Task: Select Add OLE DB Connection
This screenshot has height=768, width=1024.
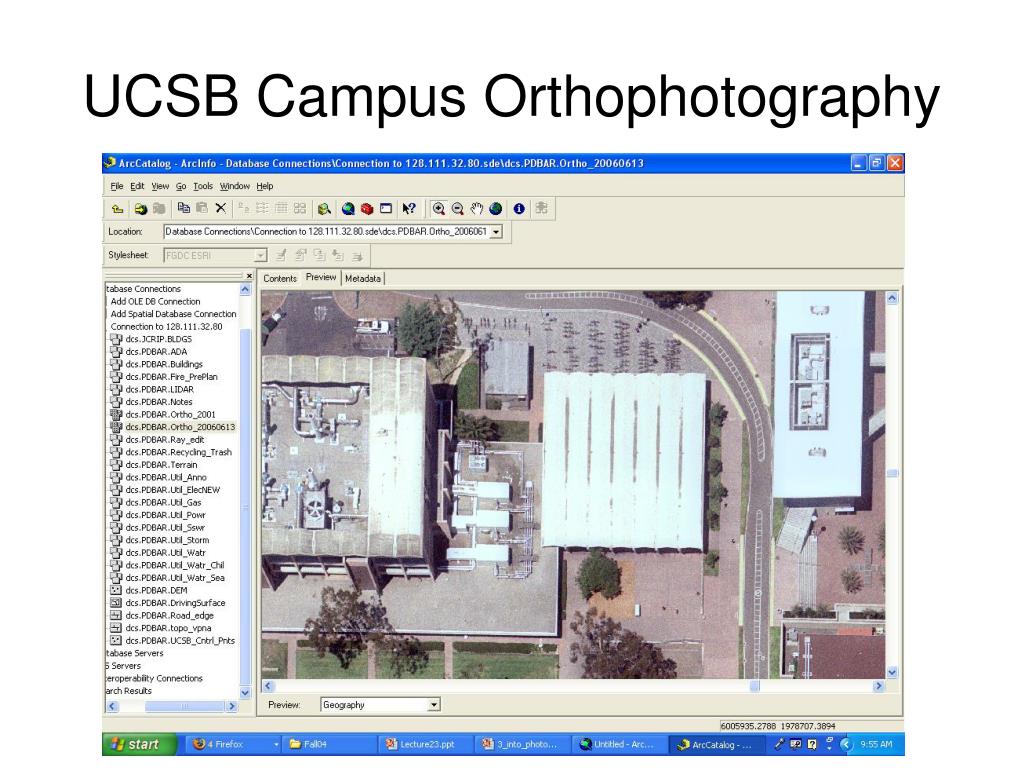Action: click(155, 302)
